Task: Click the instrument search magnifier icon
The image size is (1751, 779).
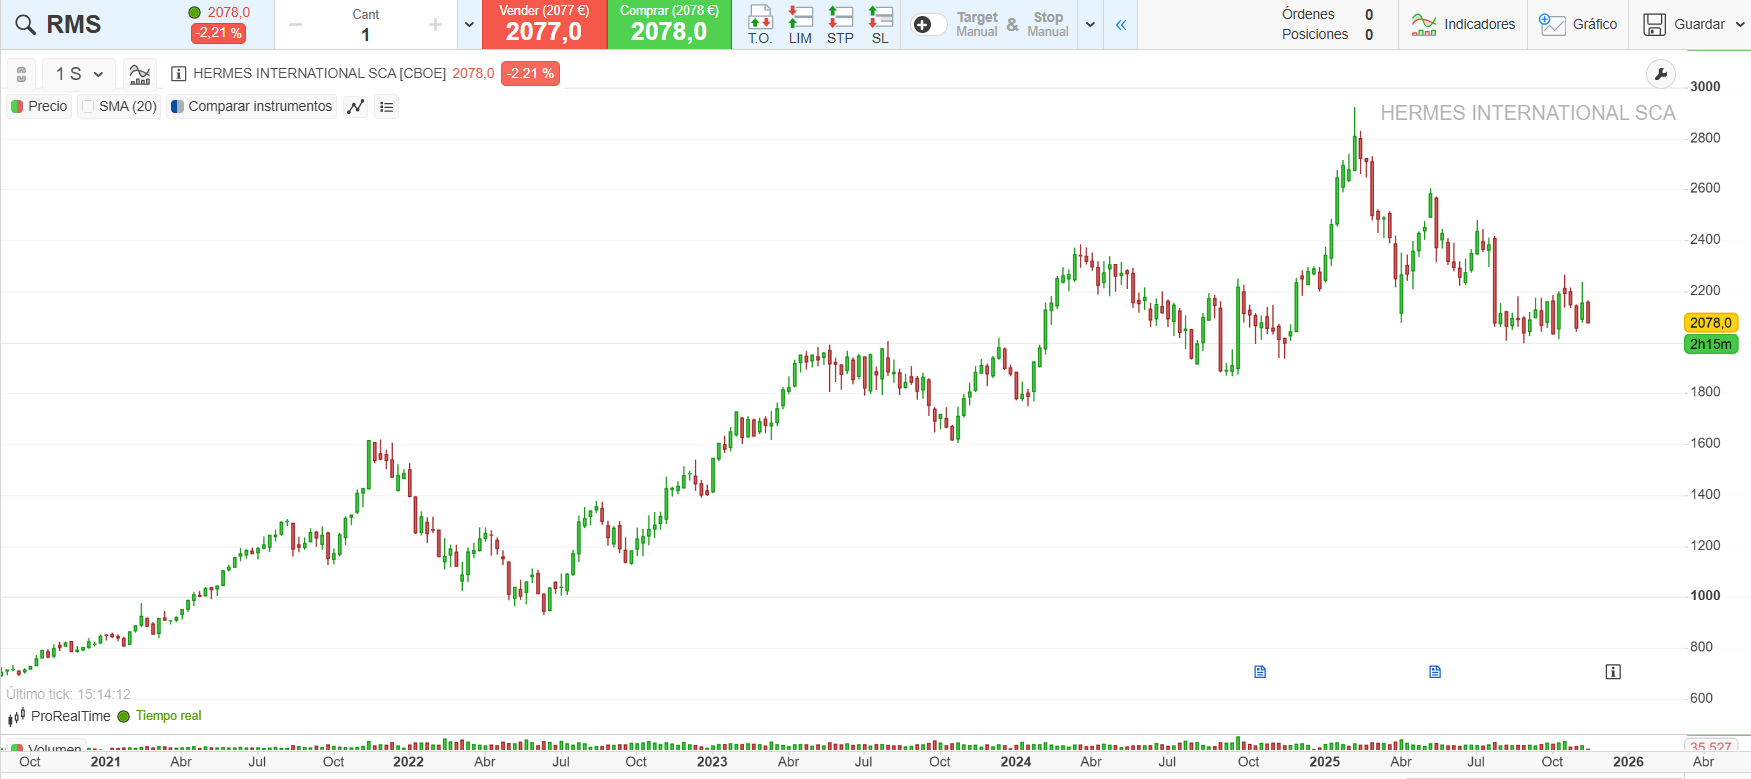Action: [x=26, y=25]
